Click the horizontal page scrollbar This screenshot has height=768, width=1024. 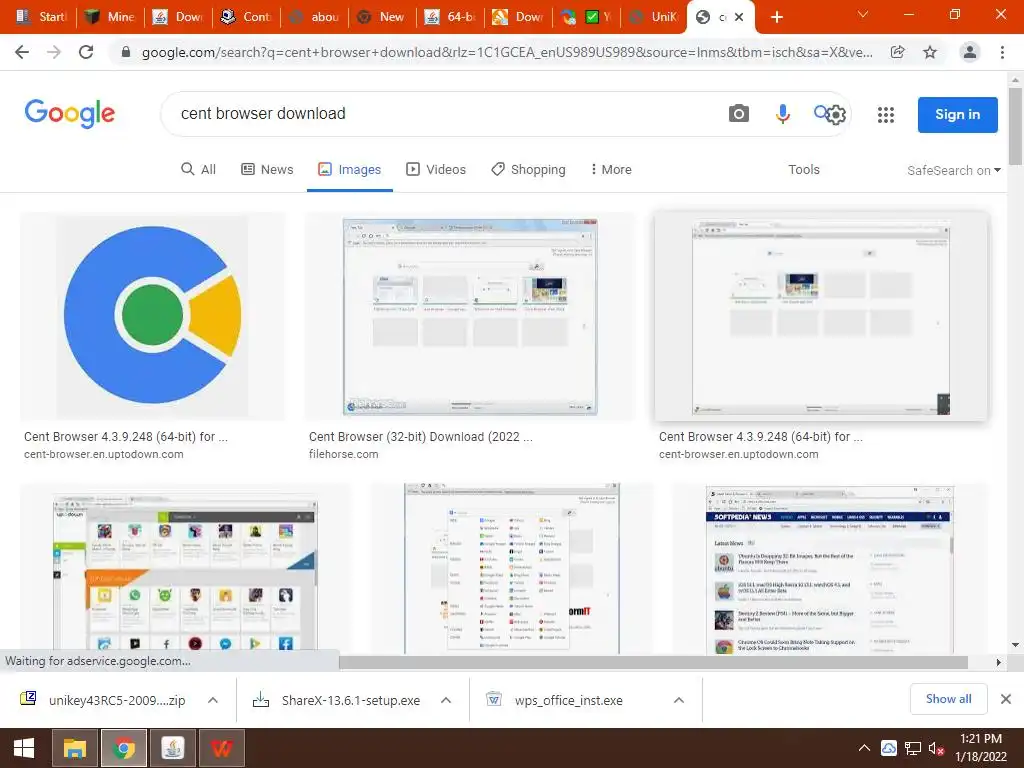(653, 662)
